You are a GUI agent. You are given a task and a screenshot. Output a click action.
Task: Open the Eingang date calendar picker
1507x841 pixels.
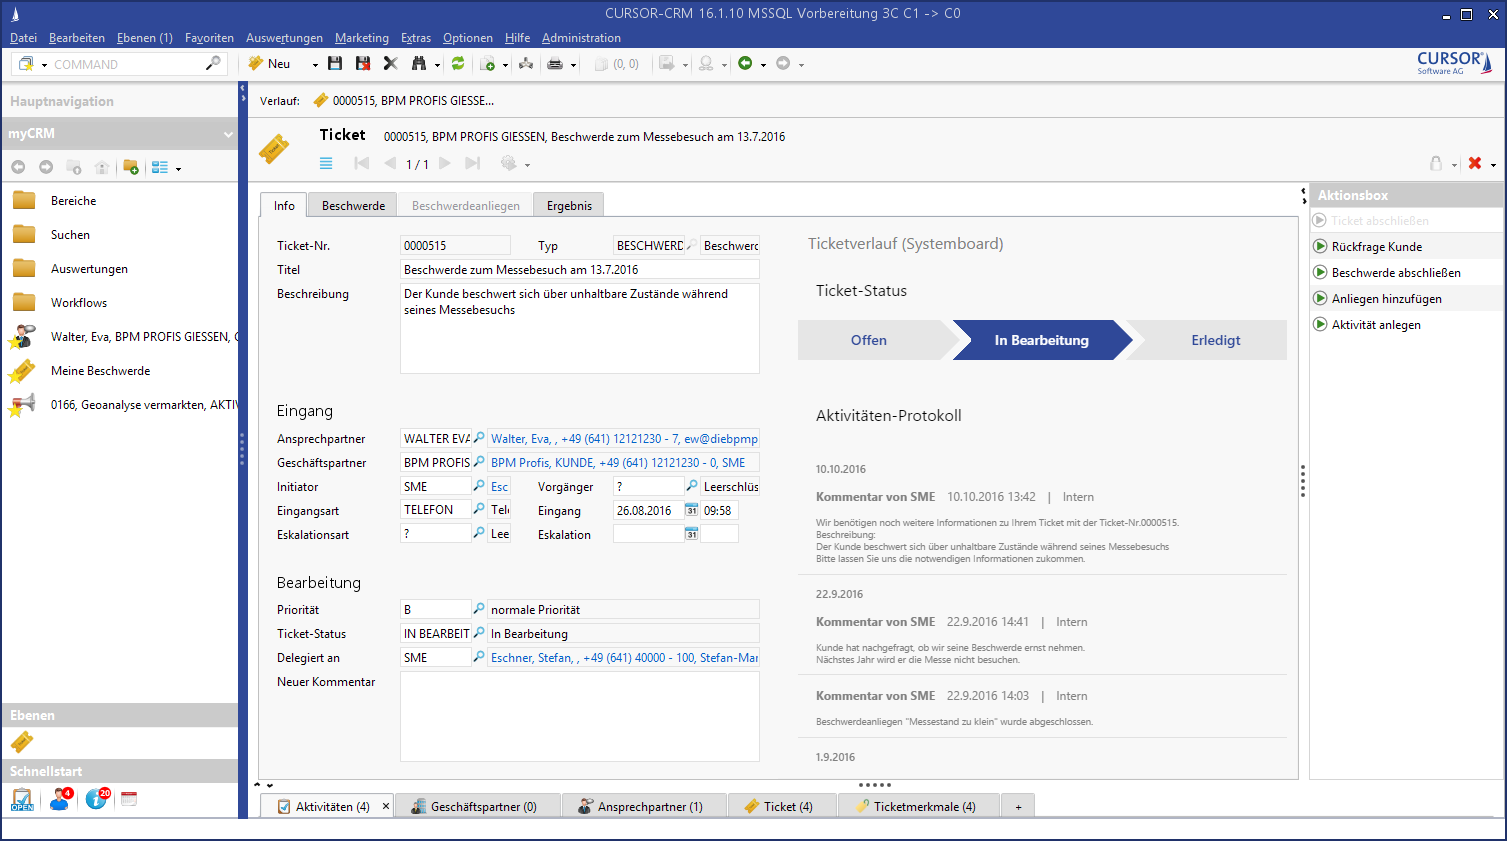click(x=691, y=510)
